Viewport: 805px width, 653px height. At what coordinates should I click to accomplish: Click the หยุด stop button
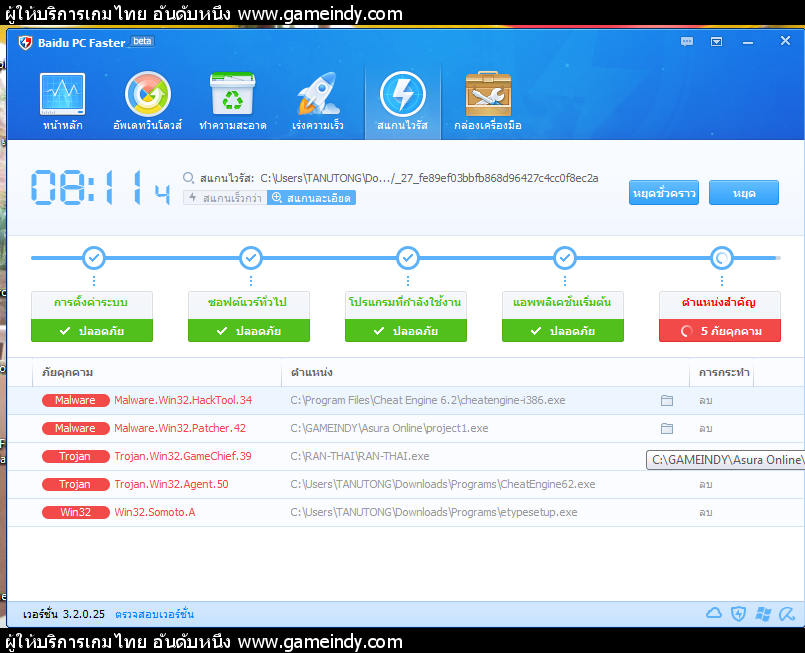point(744,193)
